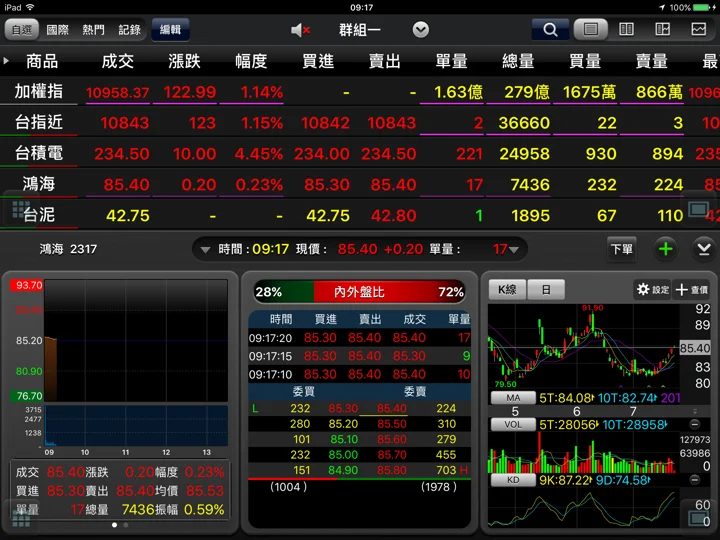Expand the 商品 column arrow
Viewport: 720px width, 540px height.
(6, 60)
